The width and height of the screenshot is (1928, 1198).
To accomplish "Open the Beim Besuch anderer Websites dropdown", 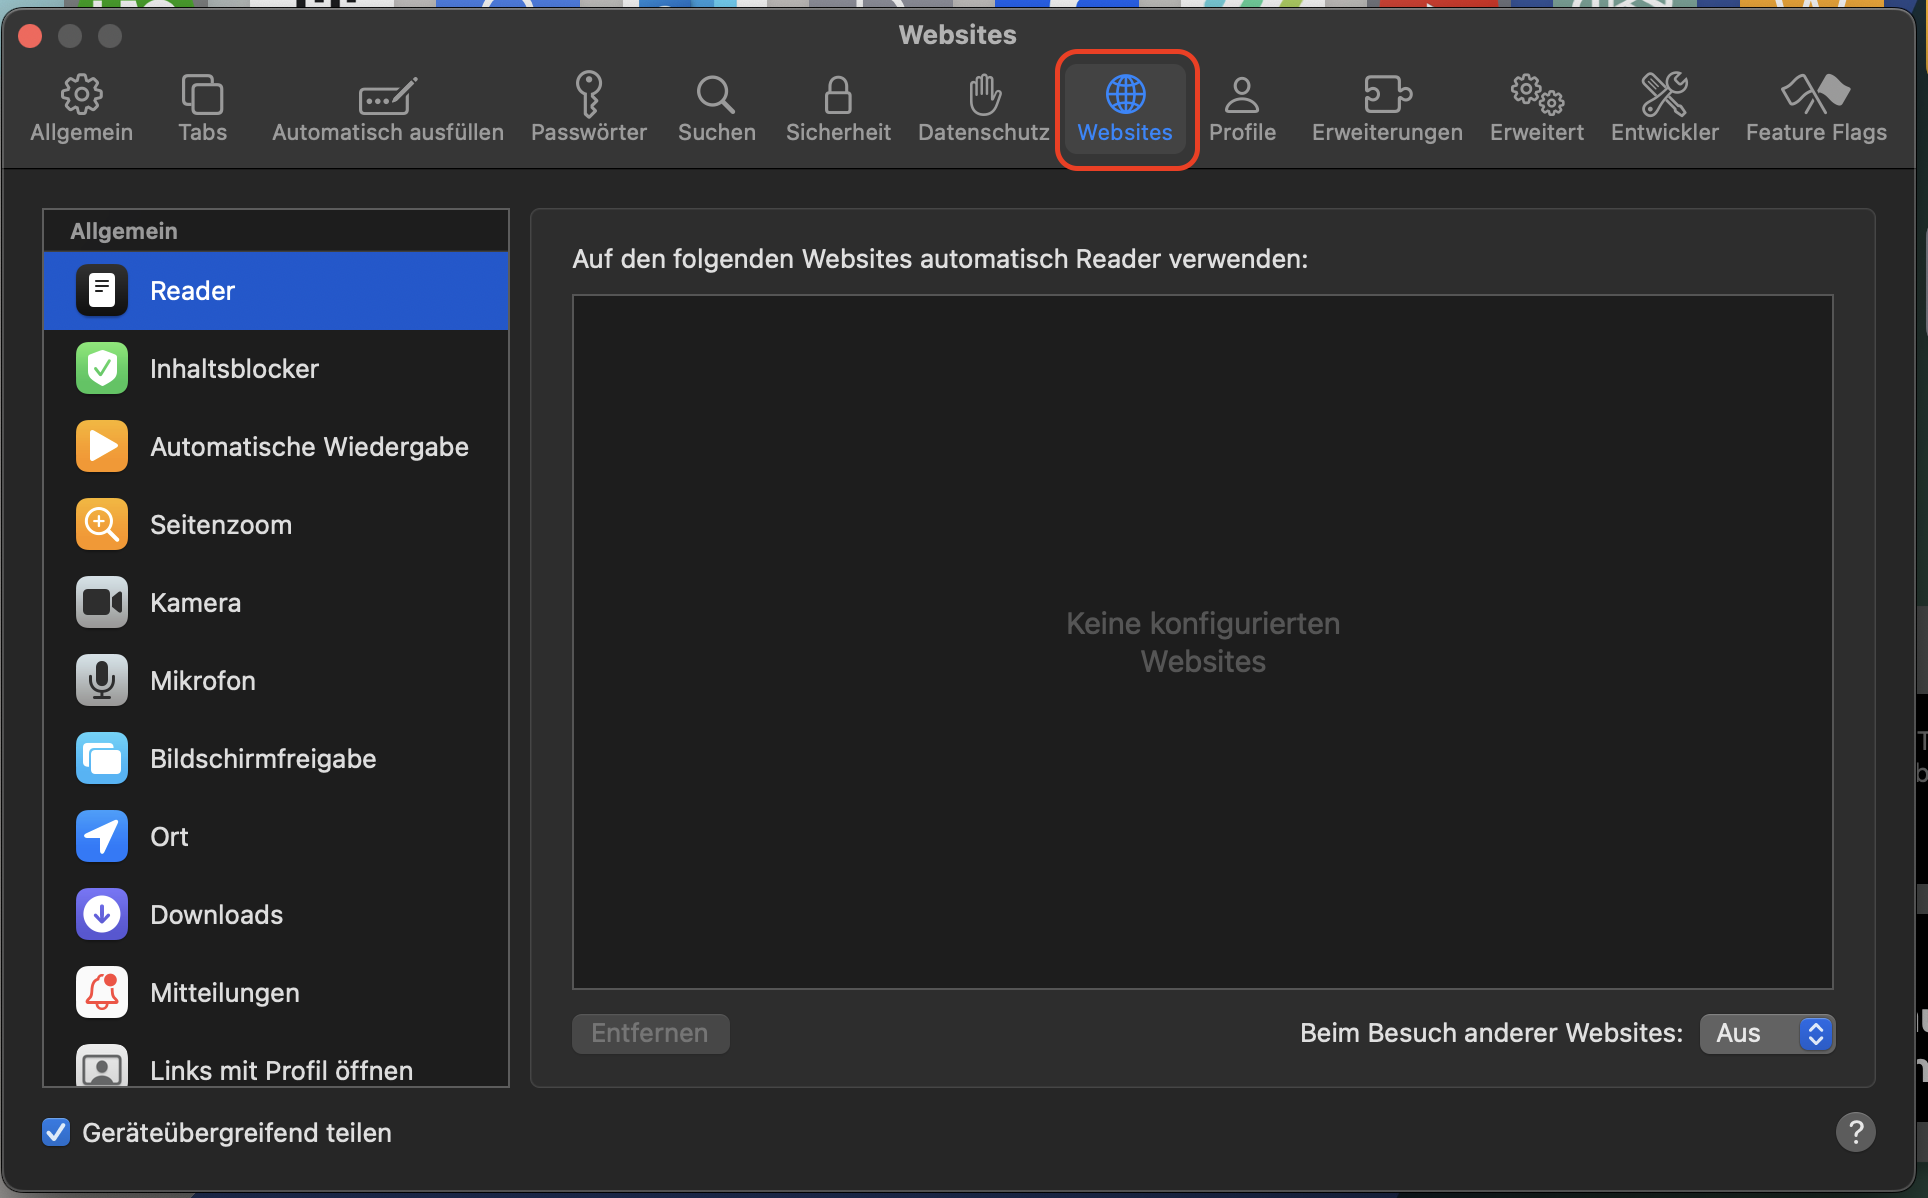I will pyautogui.click(x=1766, y=1033).
